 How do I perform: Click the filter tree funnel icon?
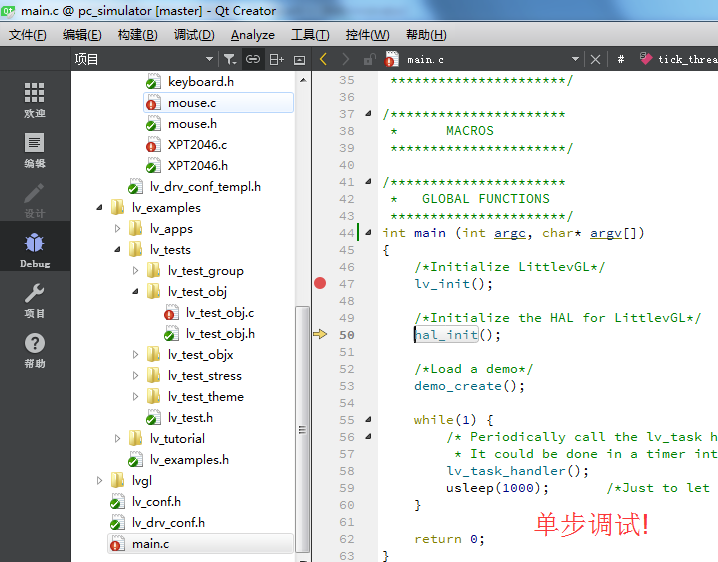(x=230, y=59)
